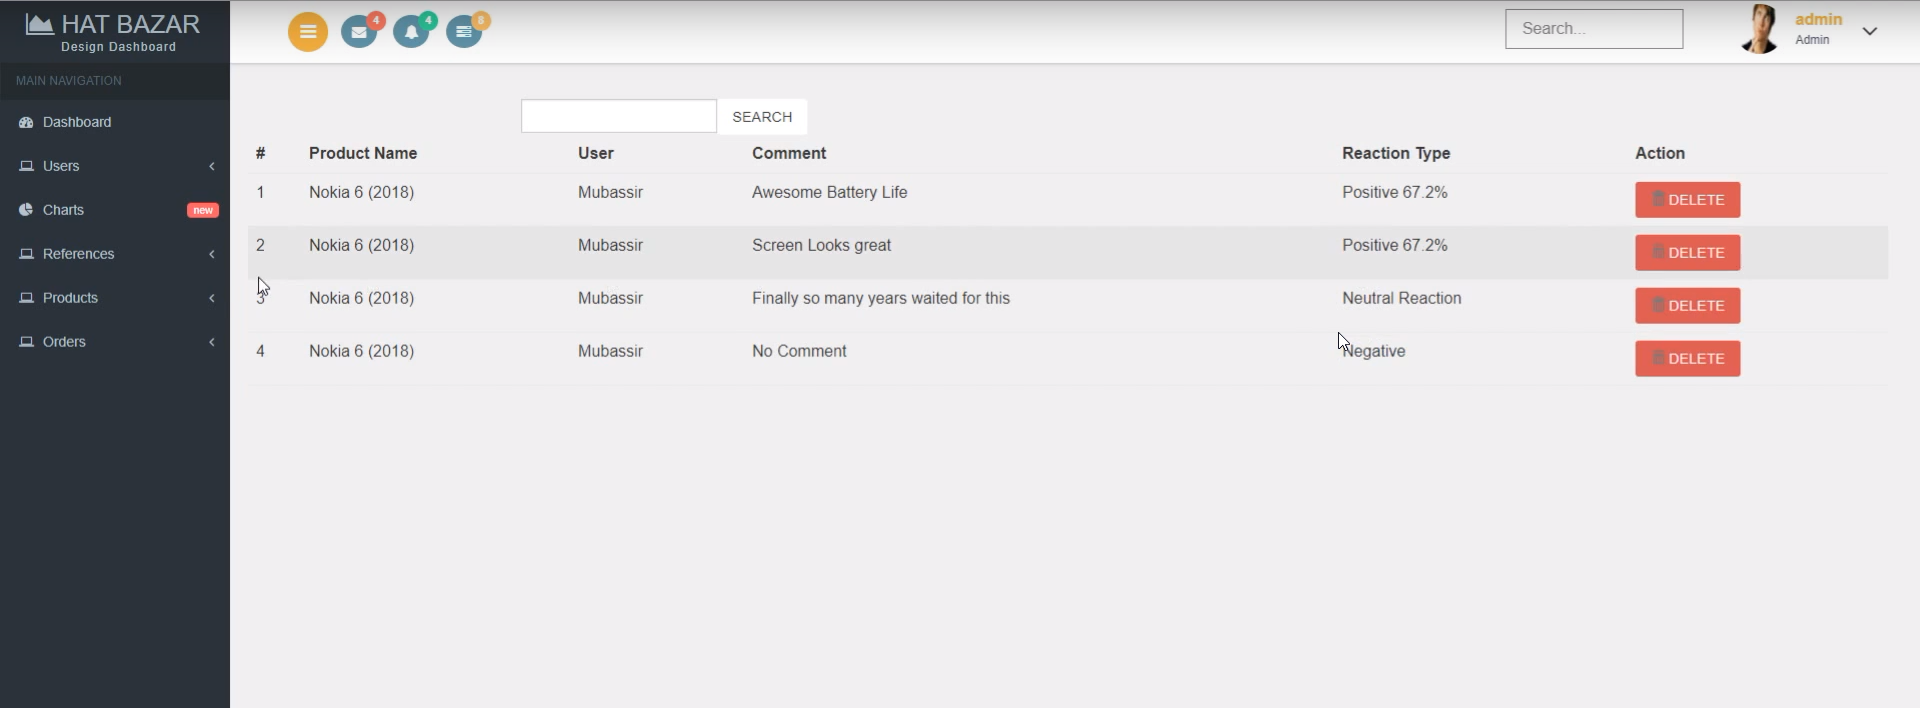Expand the Users submenu chevron

pyautogui.click(x=212, y=166)
